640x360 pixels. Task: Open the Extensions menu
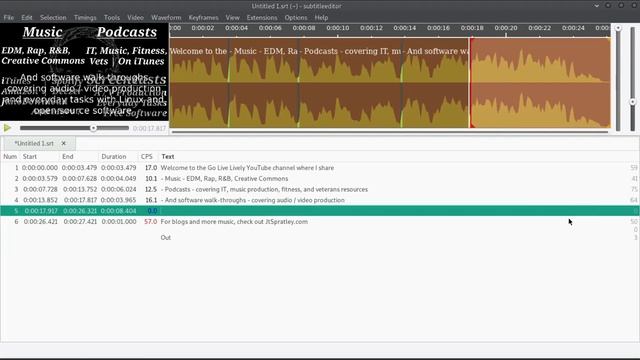[262, 18]
